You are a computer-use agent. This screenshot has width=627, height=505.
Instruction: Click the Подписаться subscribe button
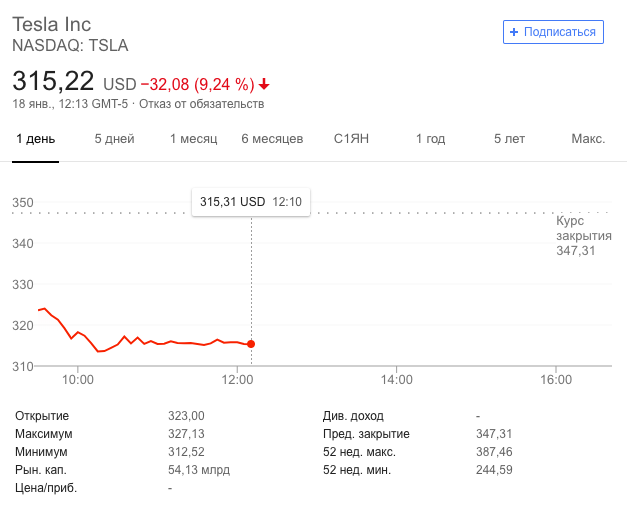(x=553, y=32)
